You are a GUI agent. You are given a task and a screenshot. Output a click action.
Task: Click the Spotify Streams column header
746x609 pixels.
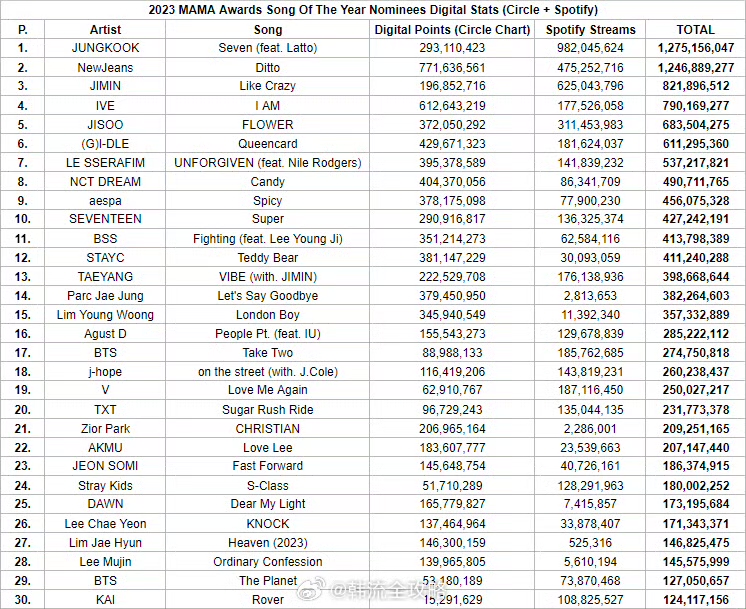pos(590,29)
